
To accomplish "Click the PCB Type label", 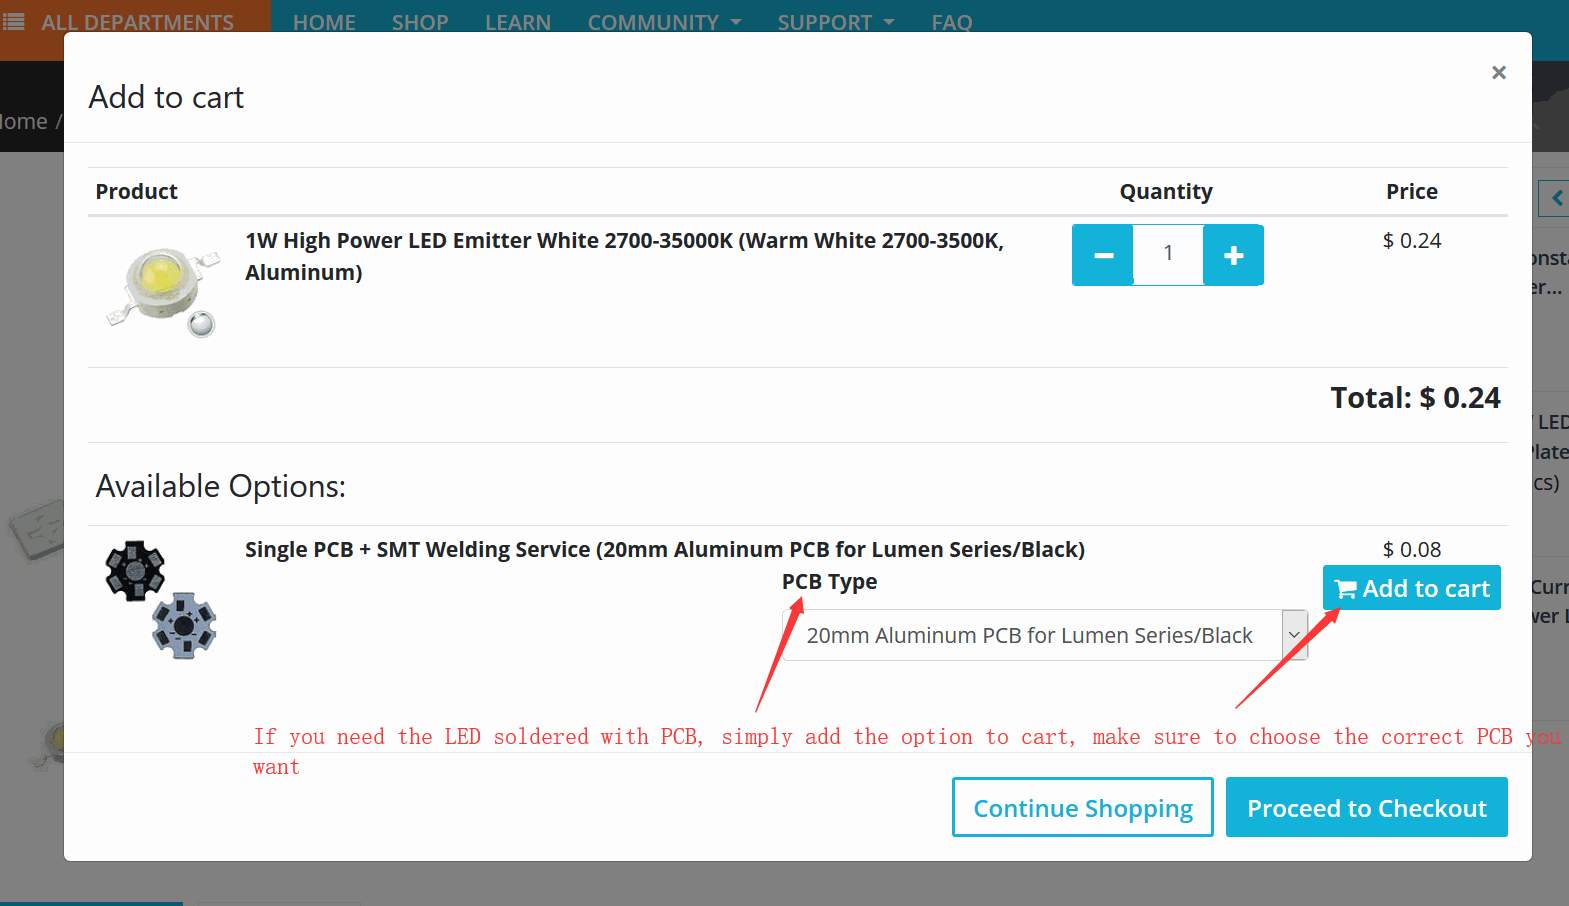I will (829, 582).
